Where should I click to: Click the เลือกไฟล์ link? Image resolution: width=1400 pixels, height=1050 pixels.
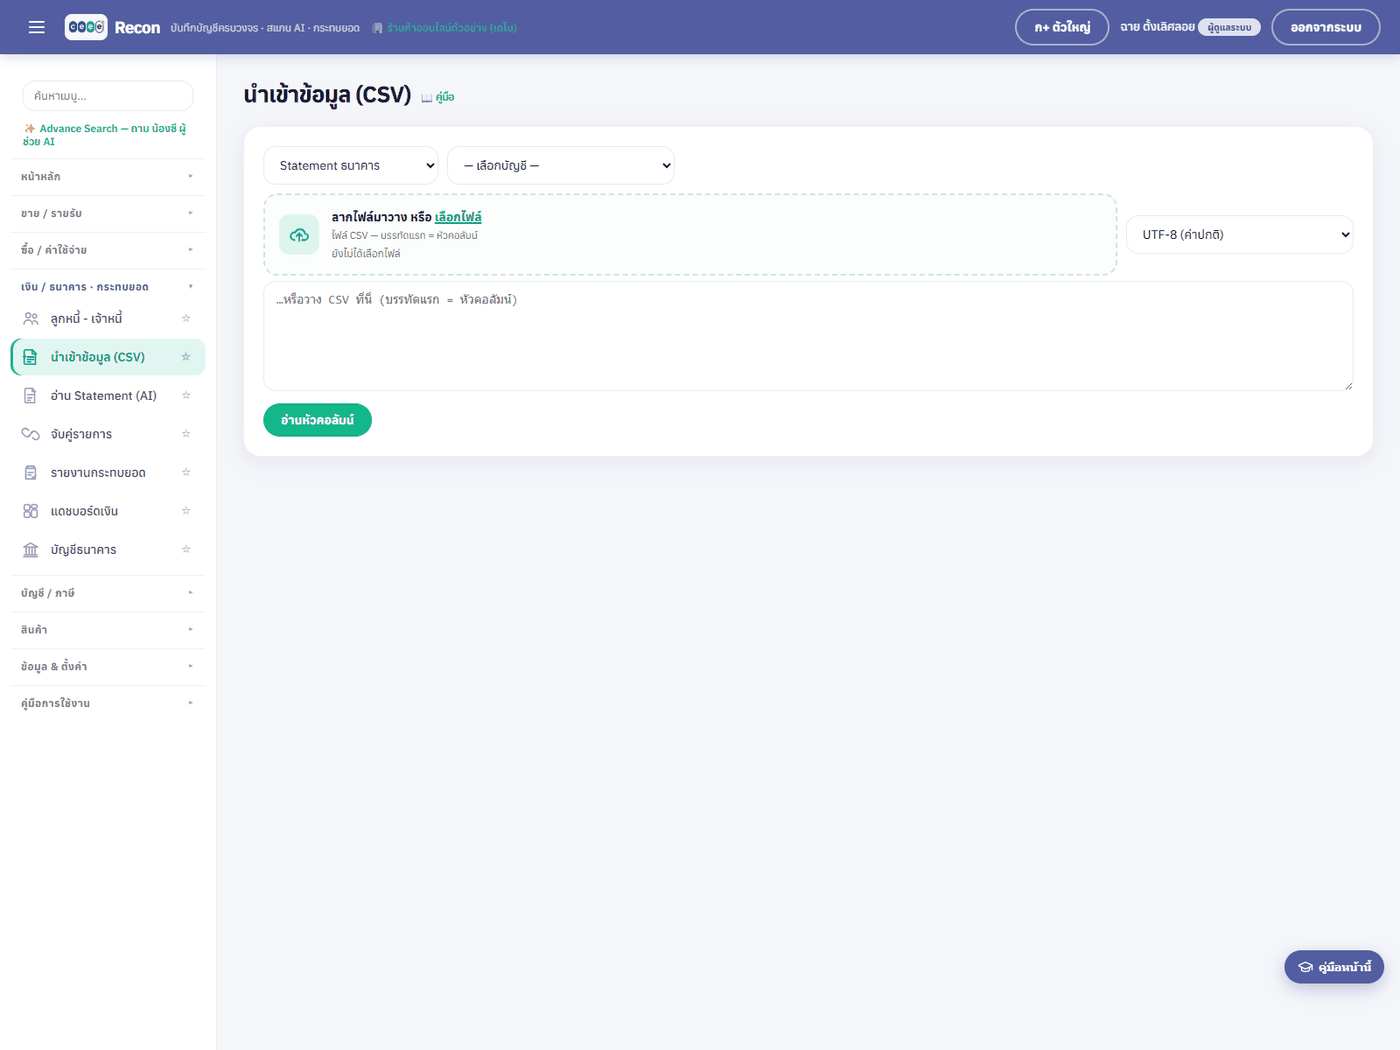(458, 217)
